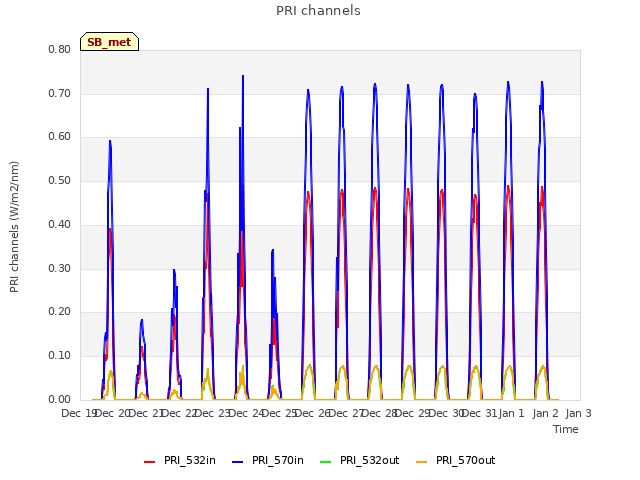Click the 0.50 y-axis tick label

click(60, 180)
